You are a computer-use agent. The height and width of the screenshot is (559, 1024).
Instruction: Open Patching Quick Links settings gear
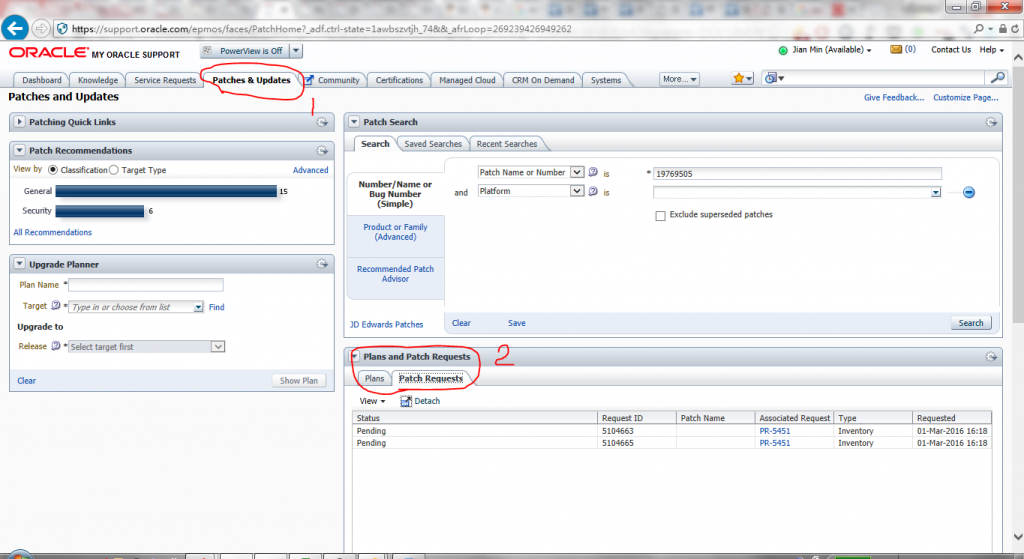tap(322, 122)
